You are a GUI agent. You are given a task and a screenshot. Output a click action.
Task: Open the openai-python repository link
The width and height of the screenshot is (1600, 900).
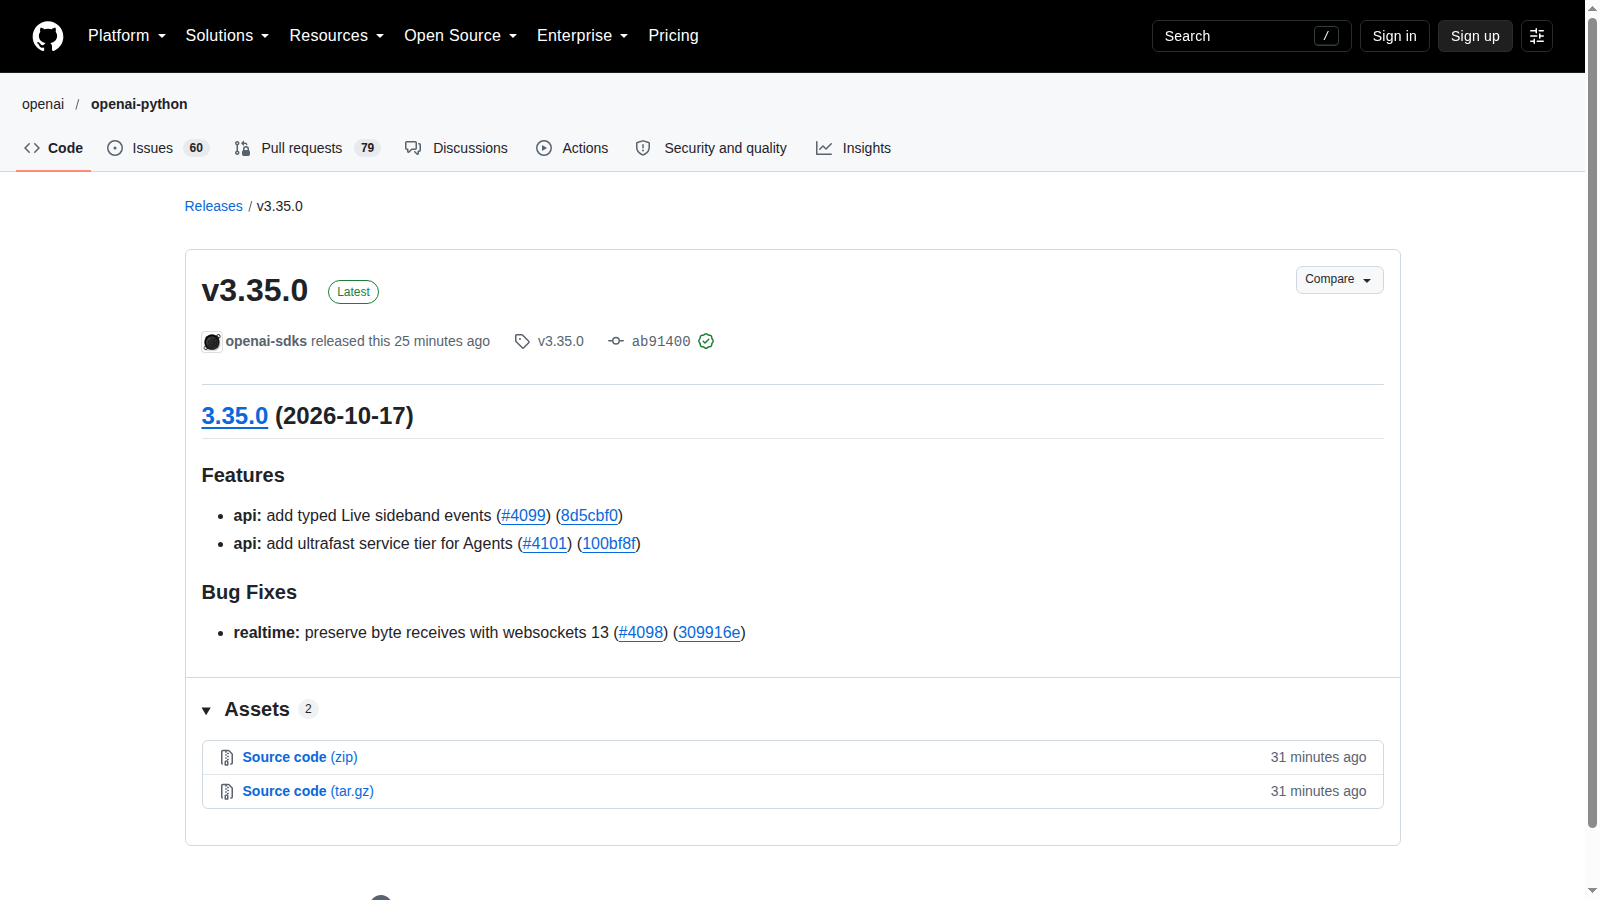coord(139,104)
